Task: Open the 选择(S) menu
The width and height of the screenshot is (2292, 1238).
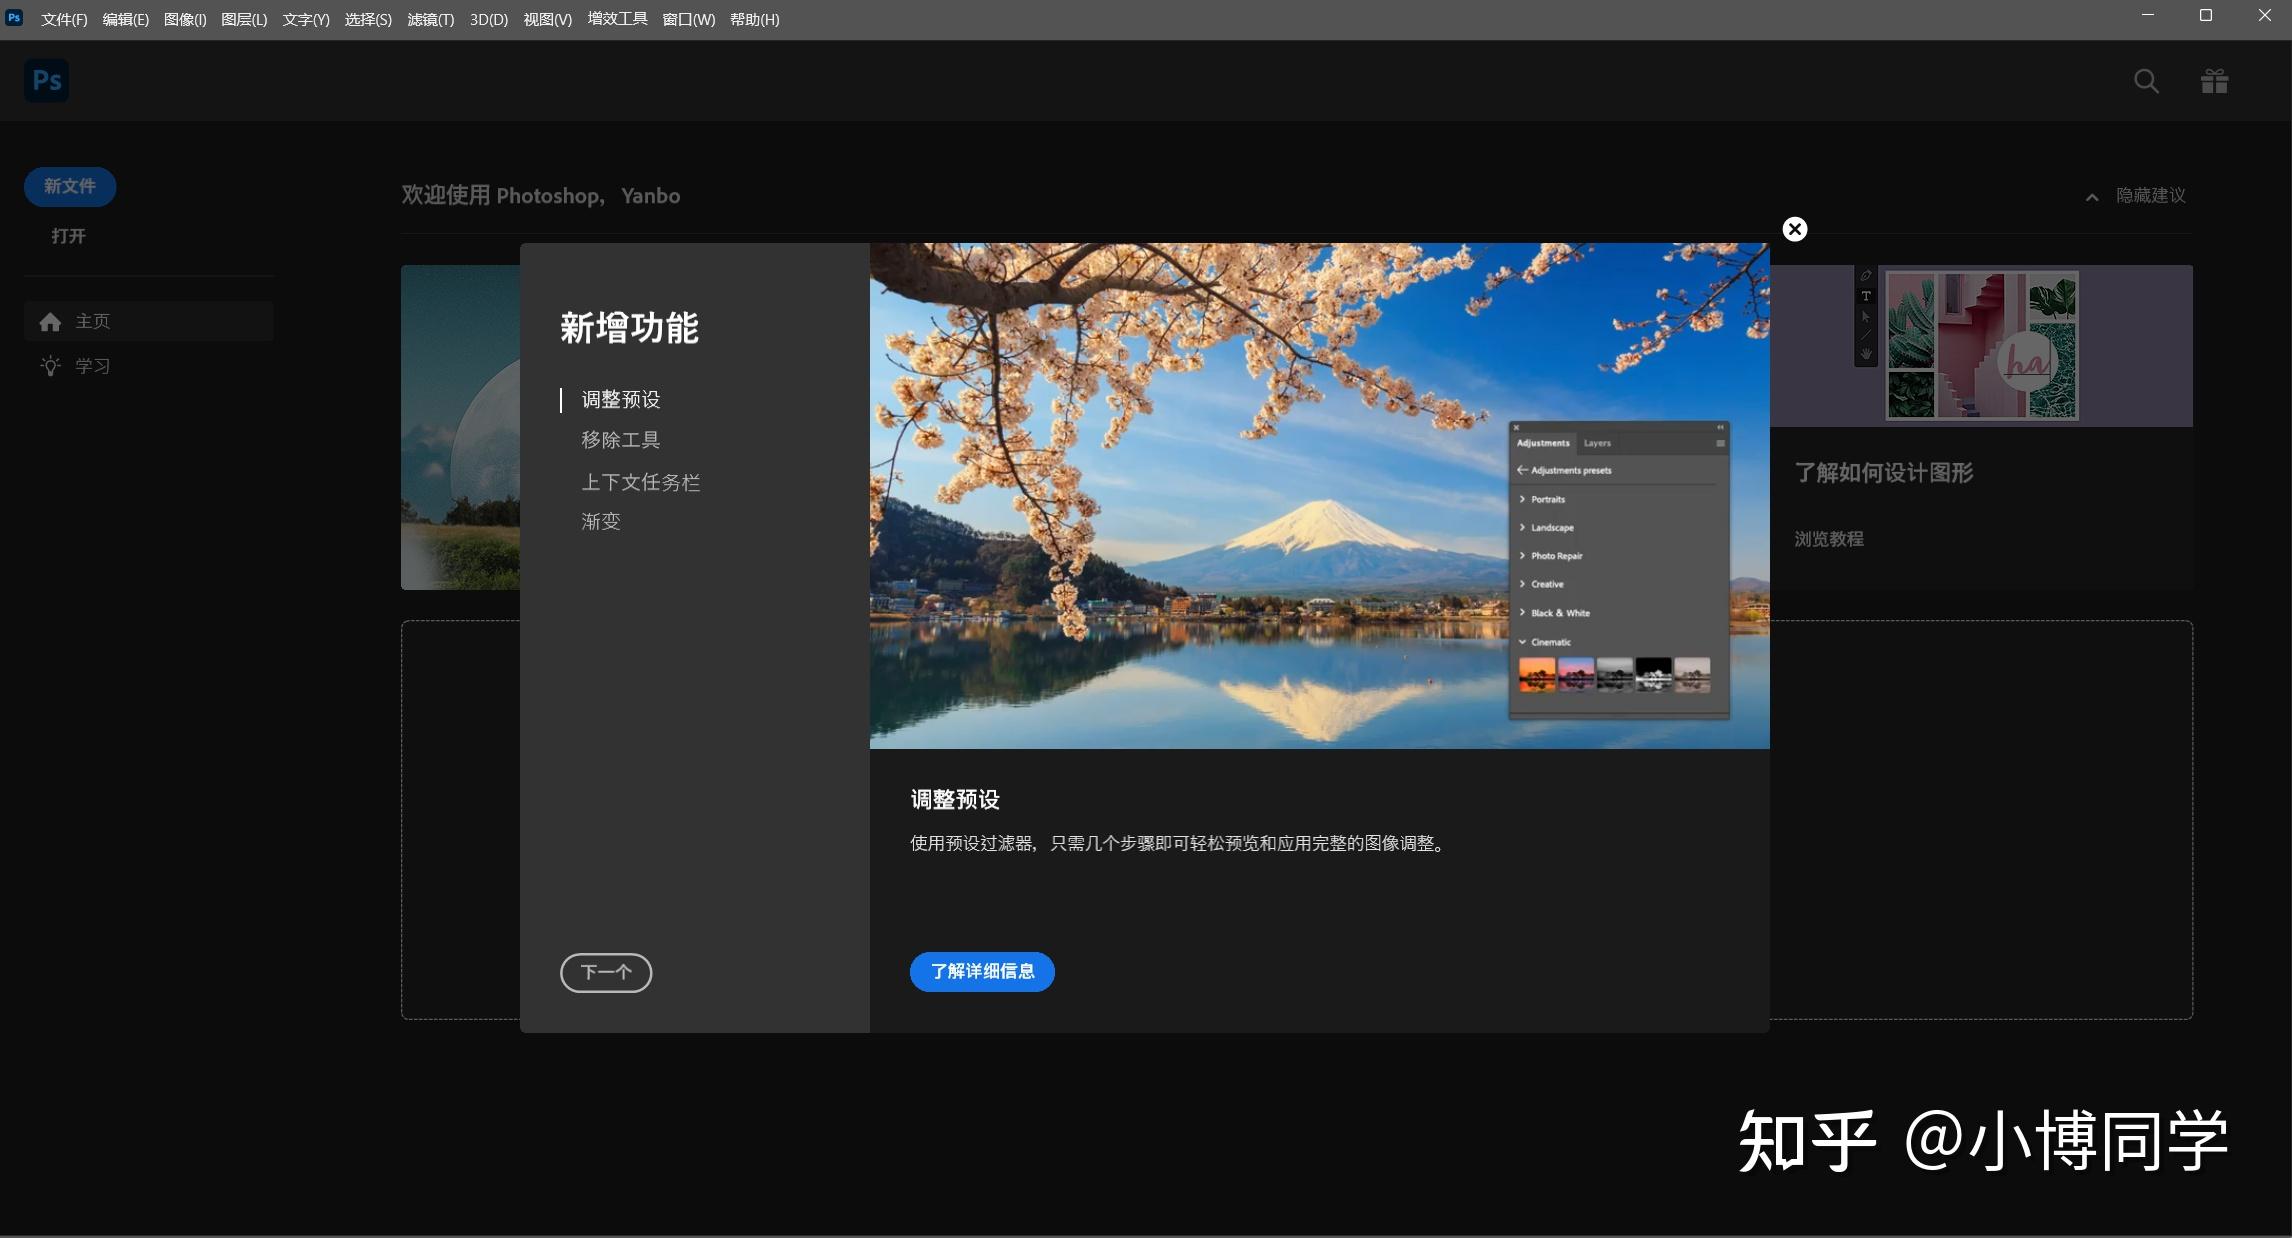Action: point(368,20)
